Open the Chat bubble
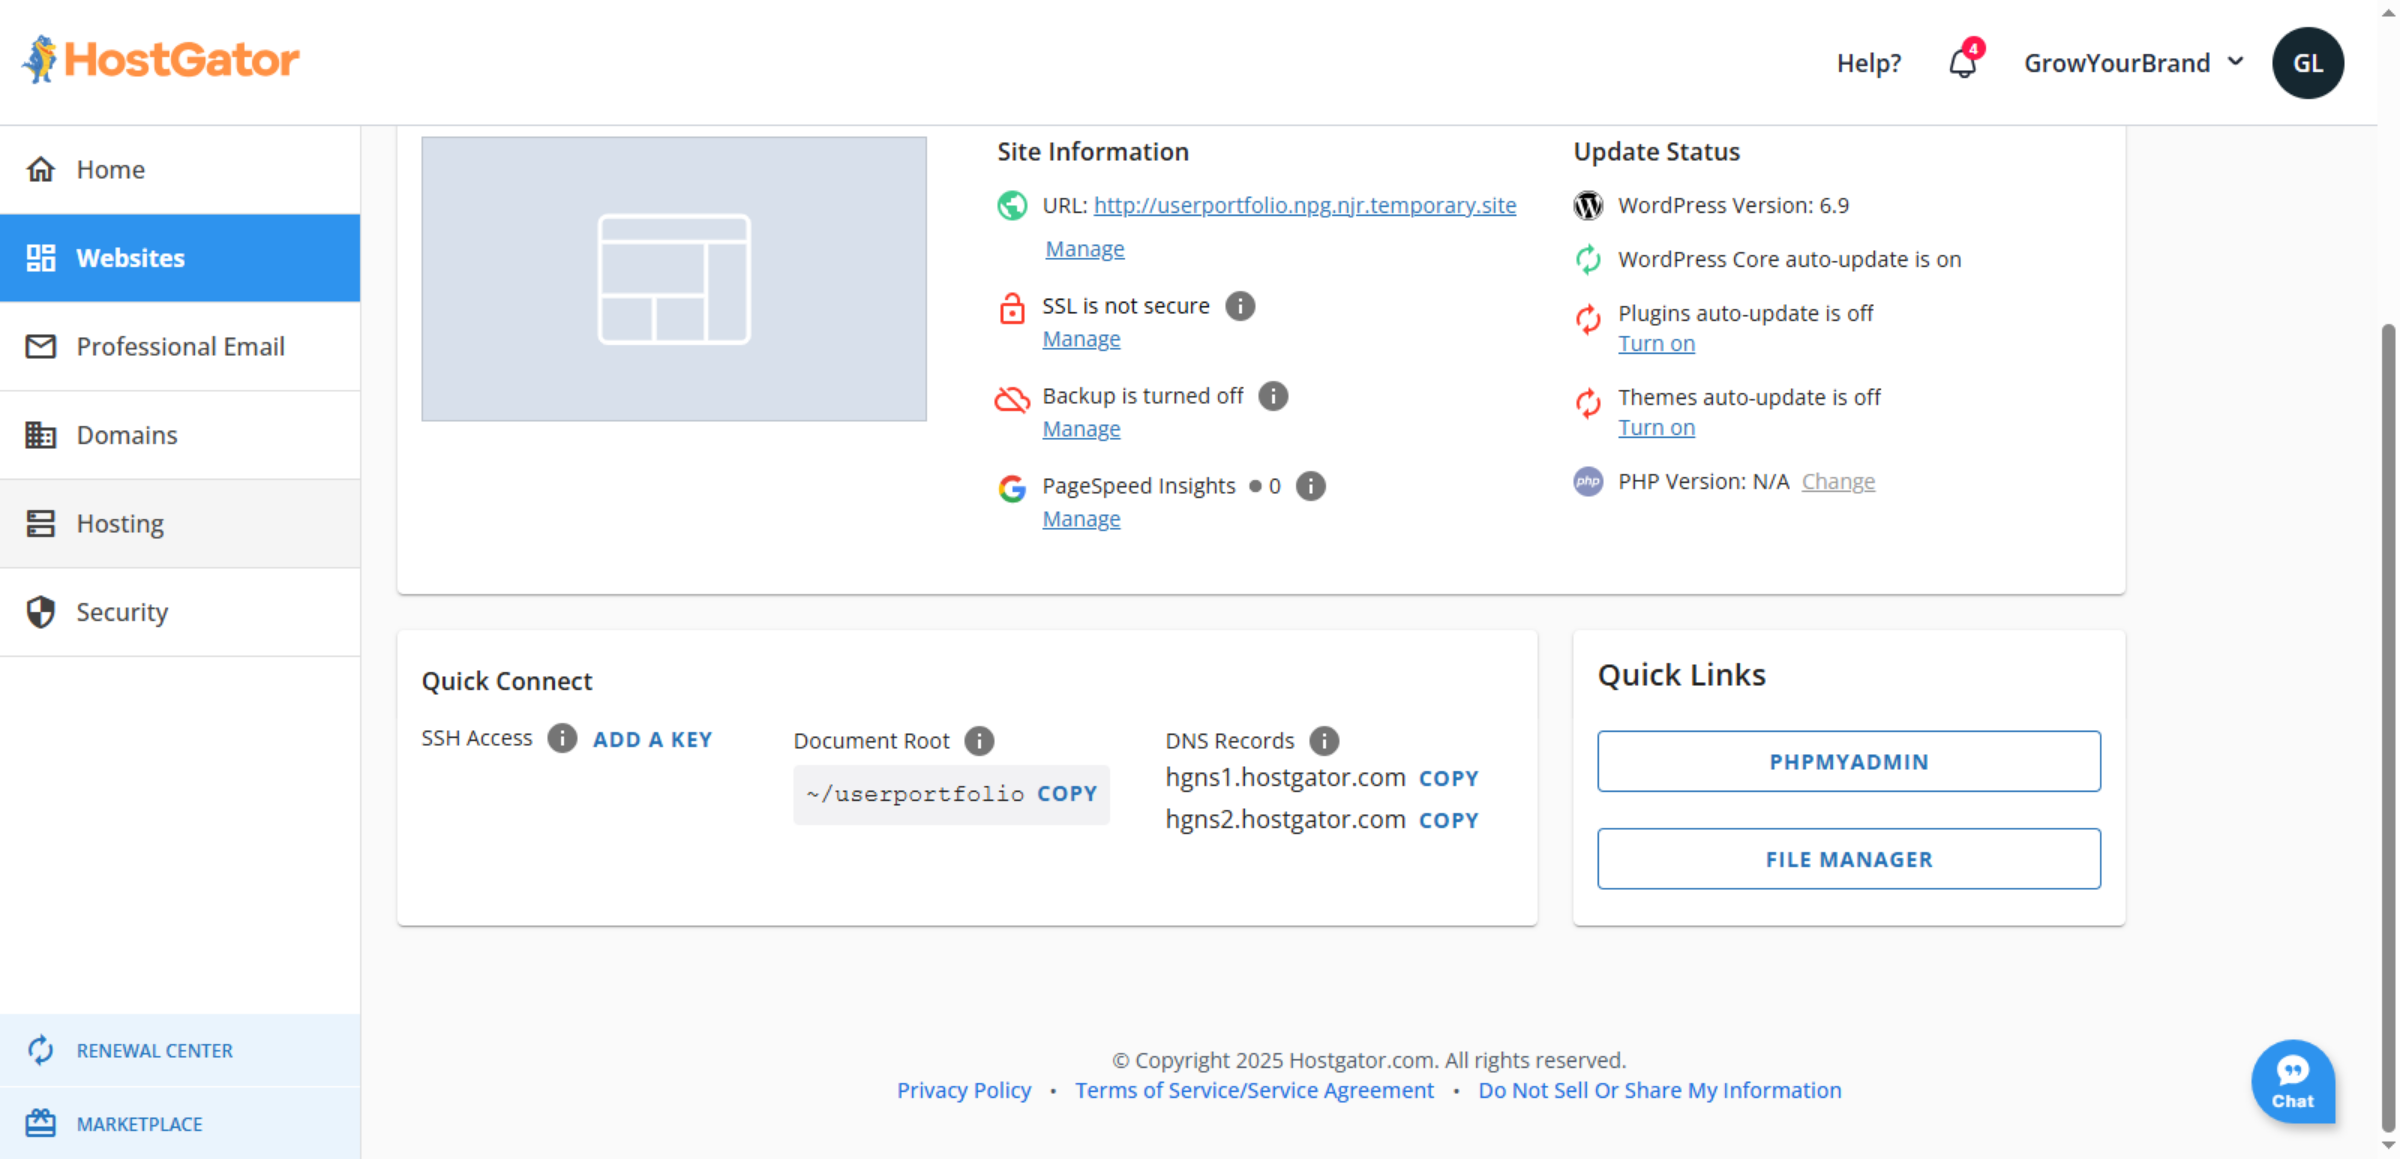 [2293, 1081]
